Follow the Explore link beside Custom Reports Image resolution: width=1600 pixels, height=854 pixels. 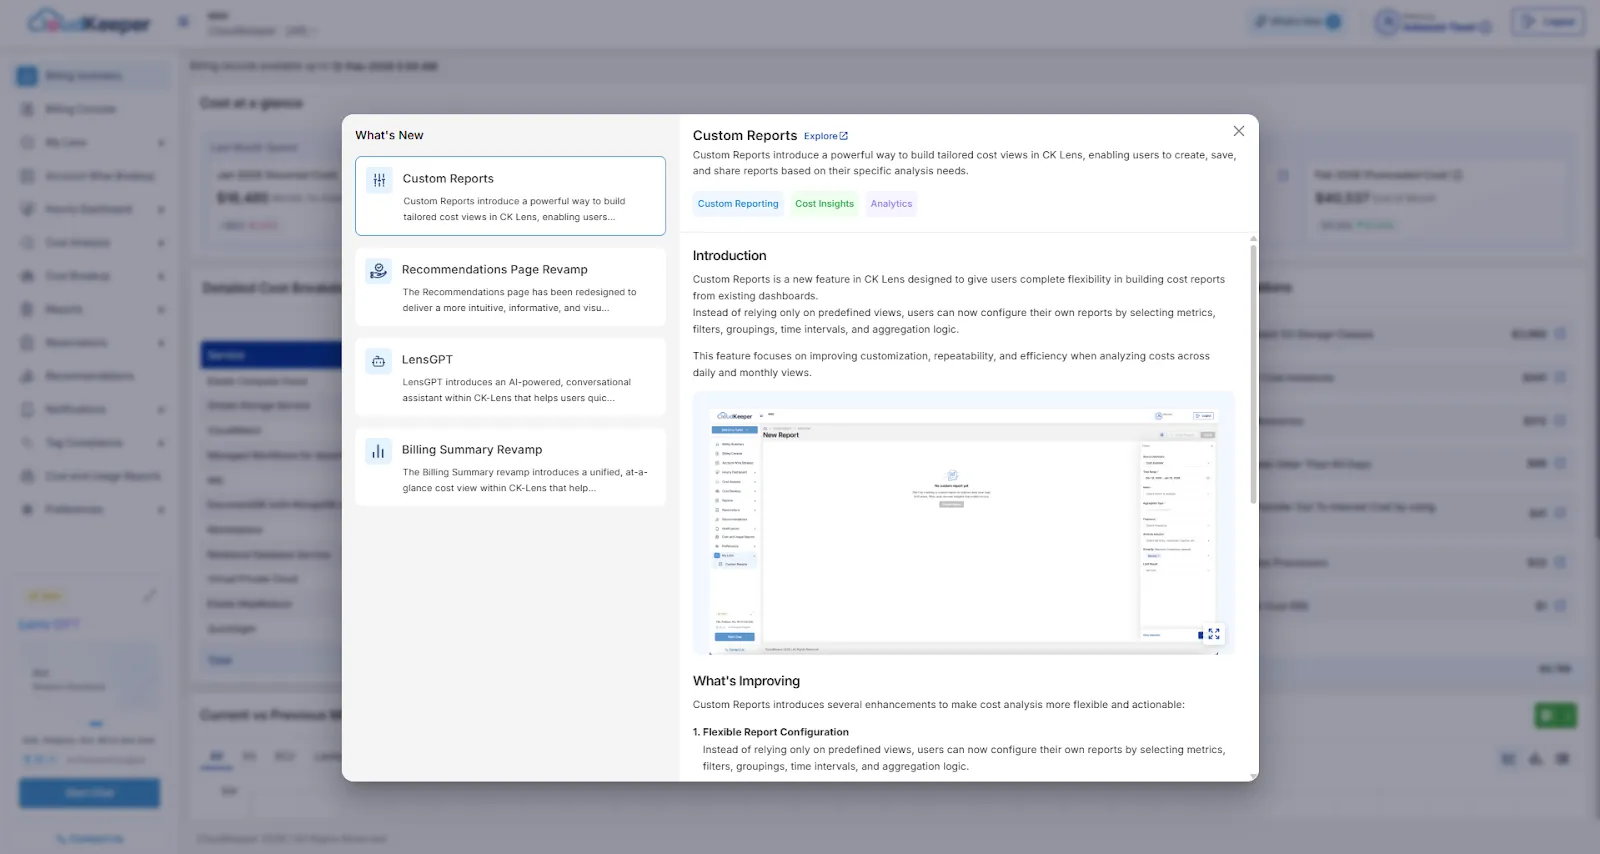coord(825,136)
